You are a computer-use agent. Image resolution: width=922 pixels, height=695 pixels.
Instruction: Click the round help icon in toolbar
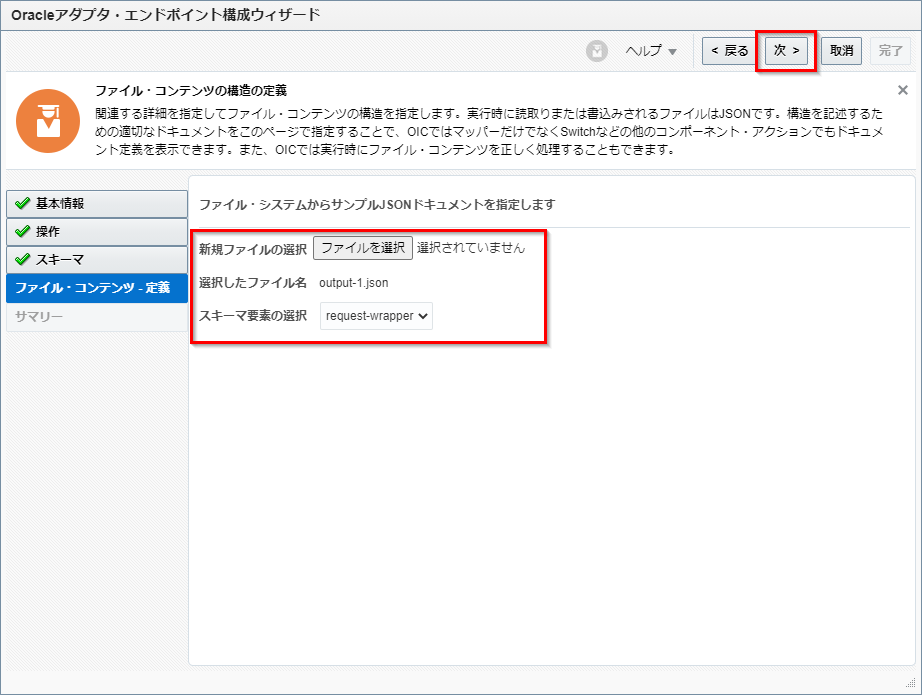pos(597,51)
